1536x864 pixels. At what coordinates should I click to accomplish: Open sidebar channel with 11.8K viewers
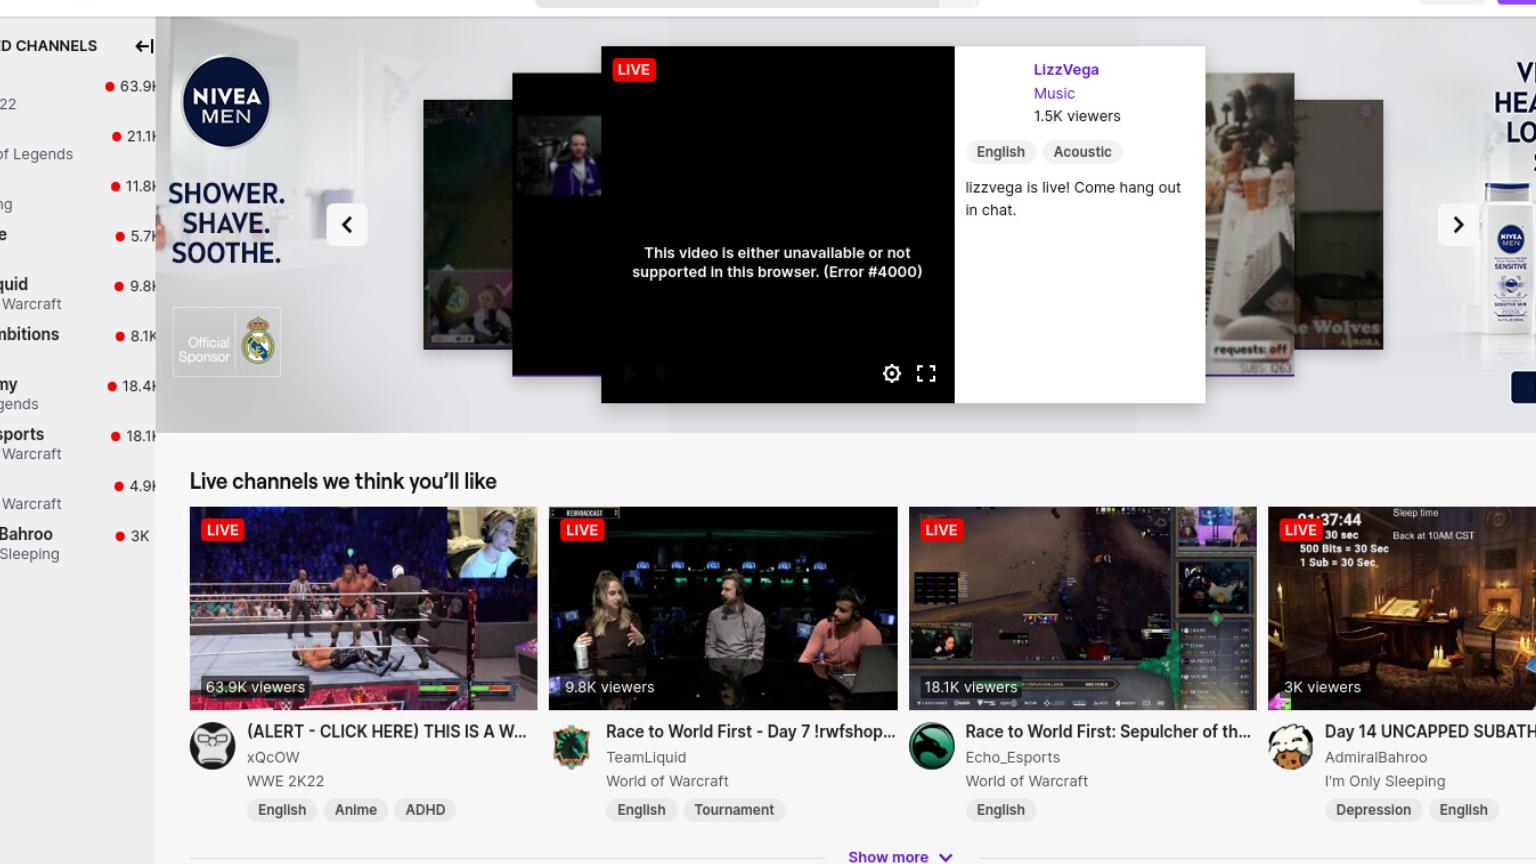point(78,194)
